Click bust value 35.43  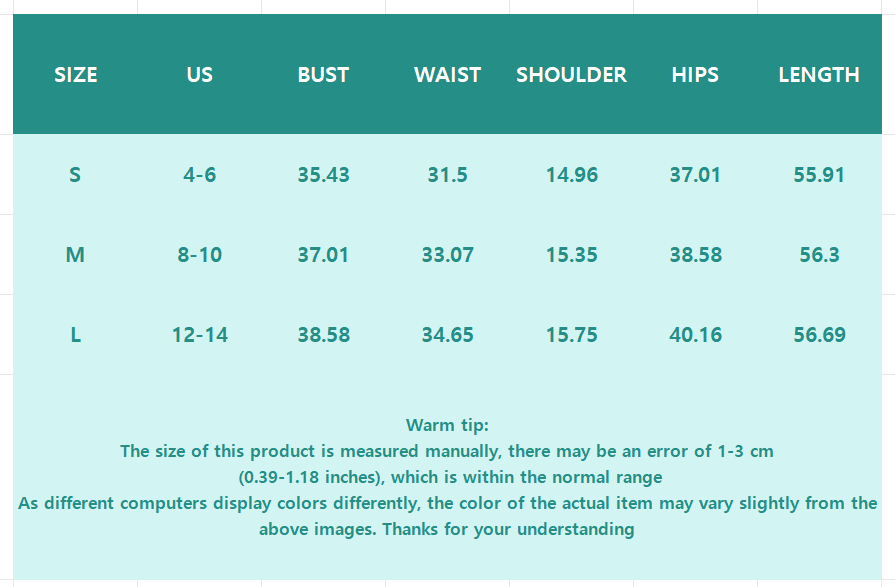point(323,175)
